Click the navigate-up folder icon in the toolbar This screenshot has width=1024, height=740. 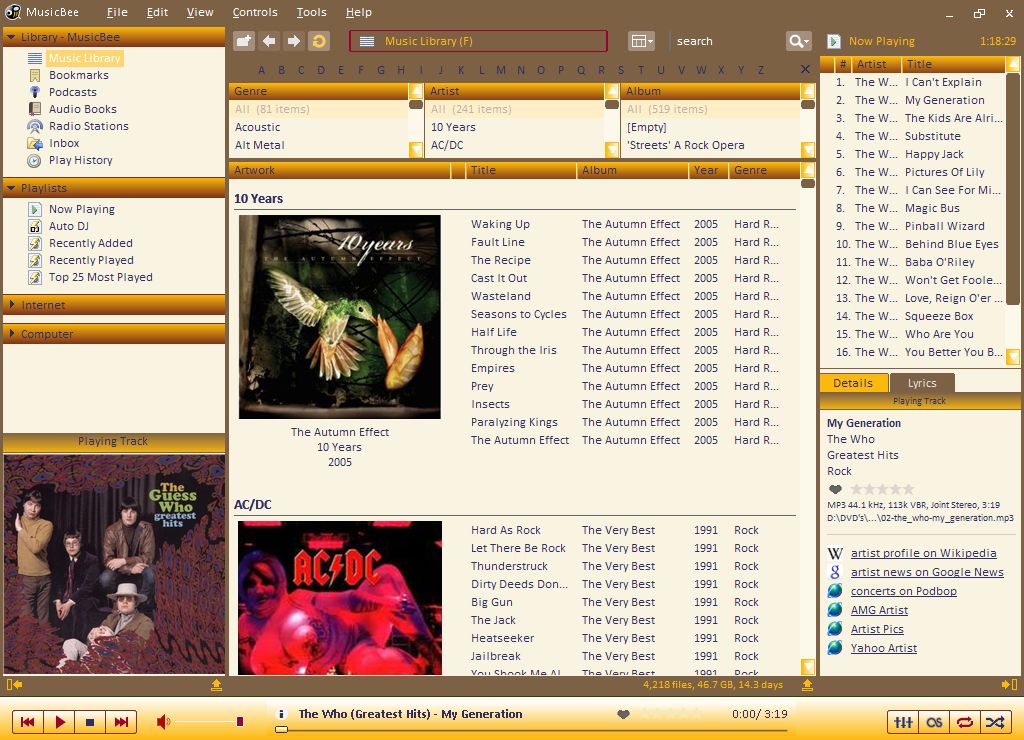pos(244,41)
